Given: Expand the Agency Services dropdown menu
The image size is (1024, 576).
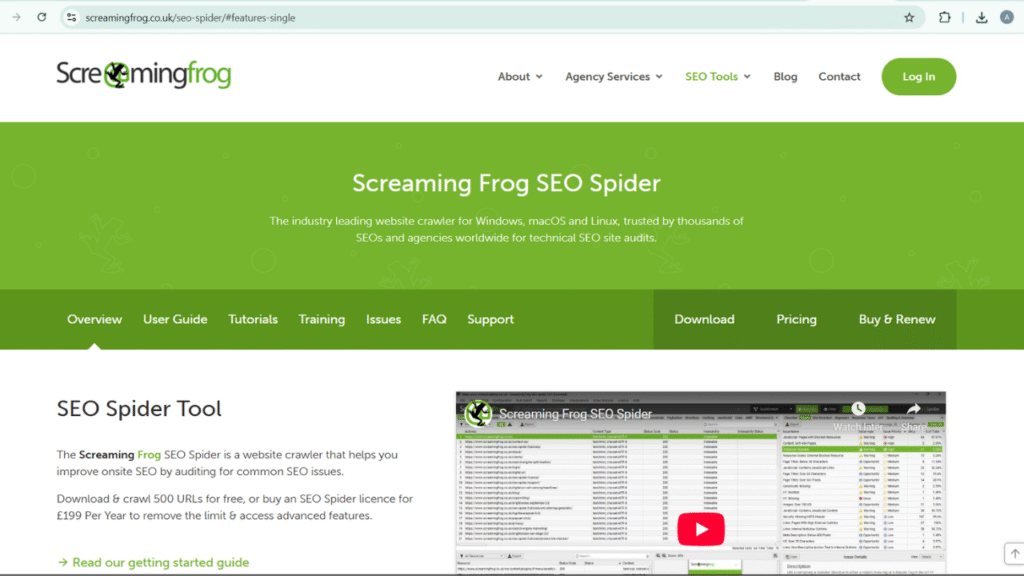Looking at the screenshot, I should click(613, 76).
